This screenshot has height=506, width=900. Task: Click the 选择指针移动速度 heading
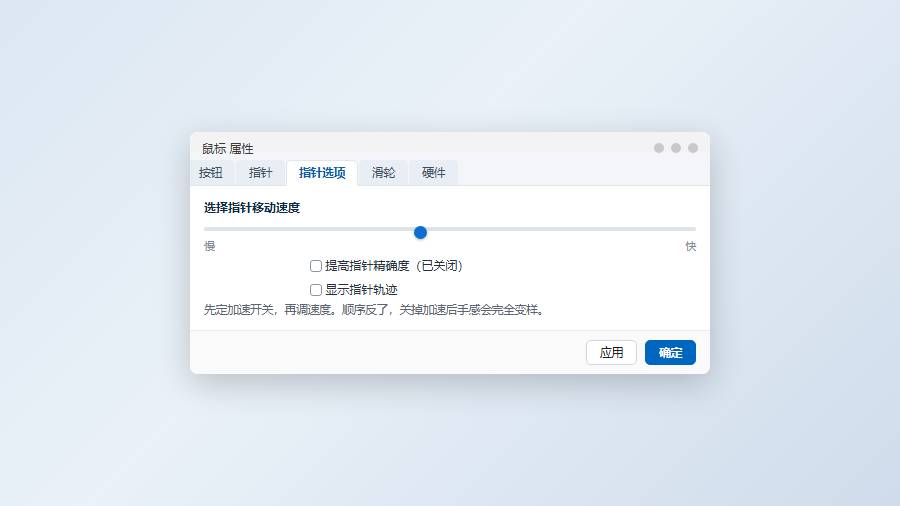[252, 208]
